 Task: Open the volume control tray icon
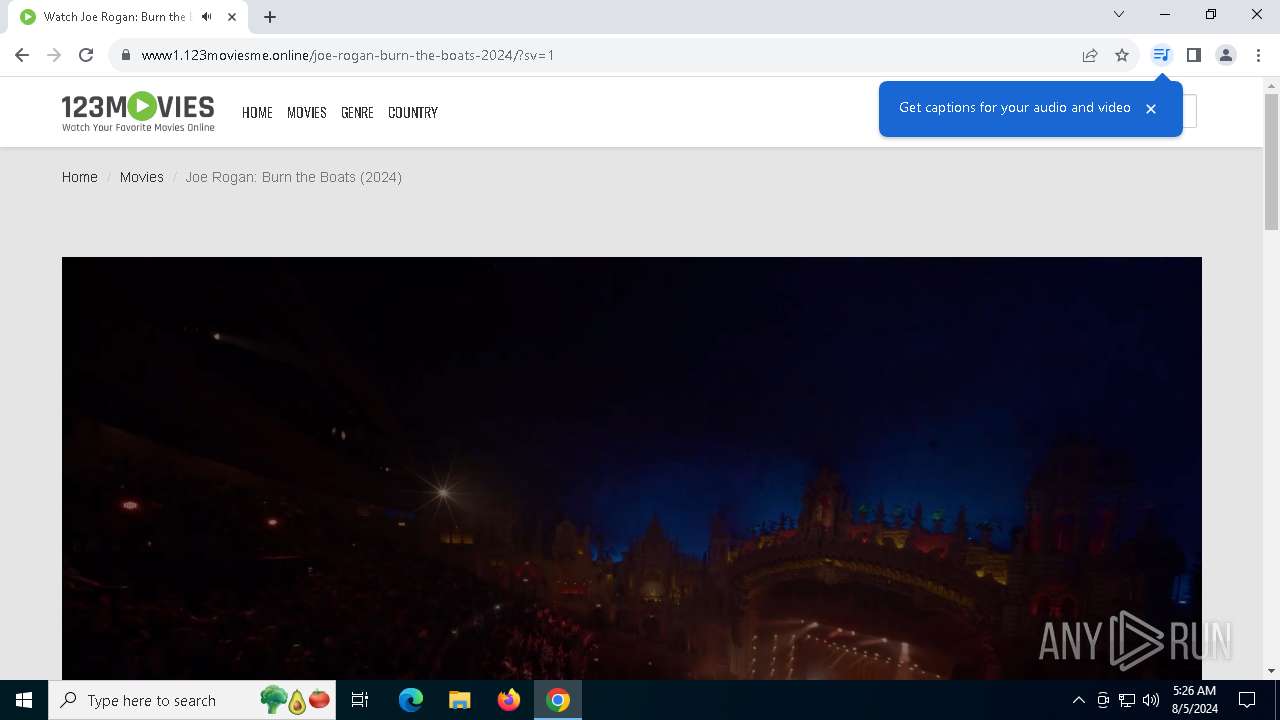point(1151,700)
